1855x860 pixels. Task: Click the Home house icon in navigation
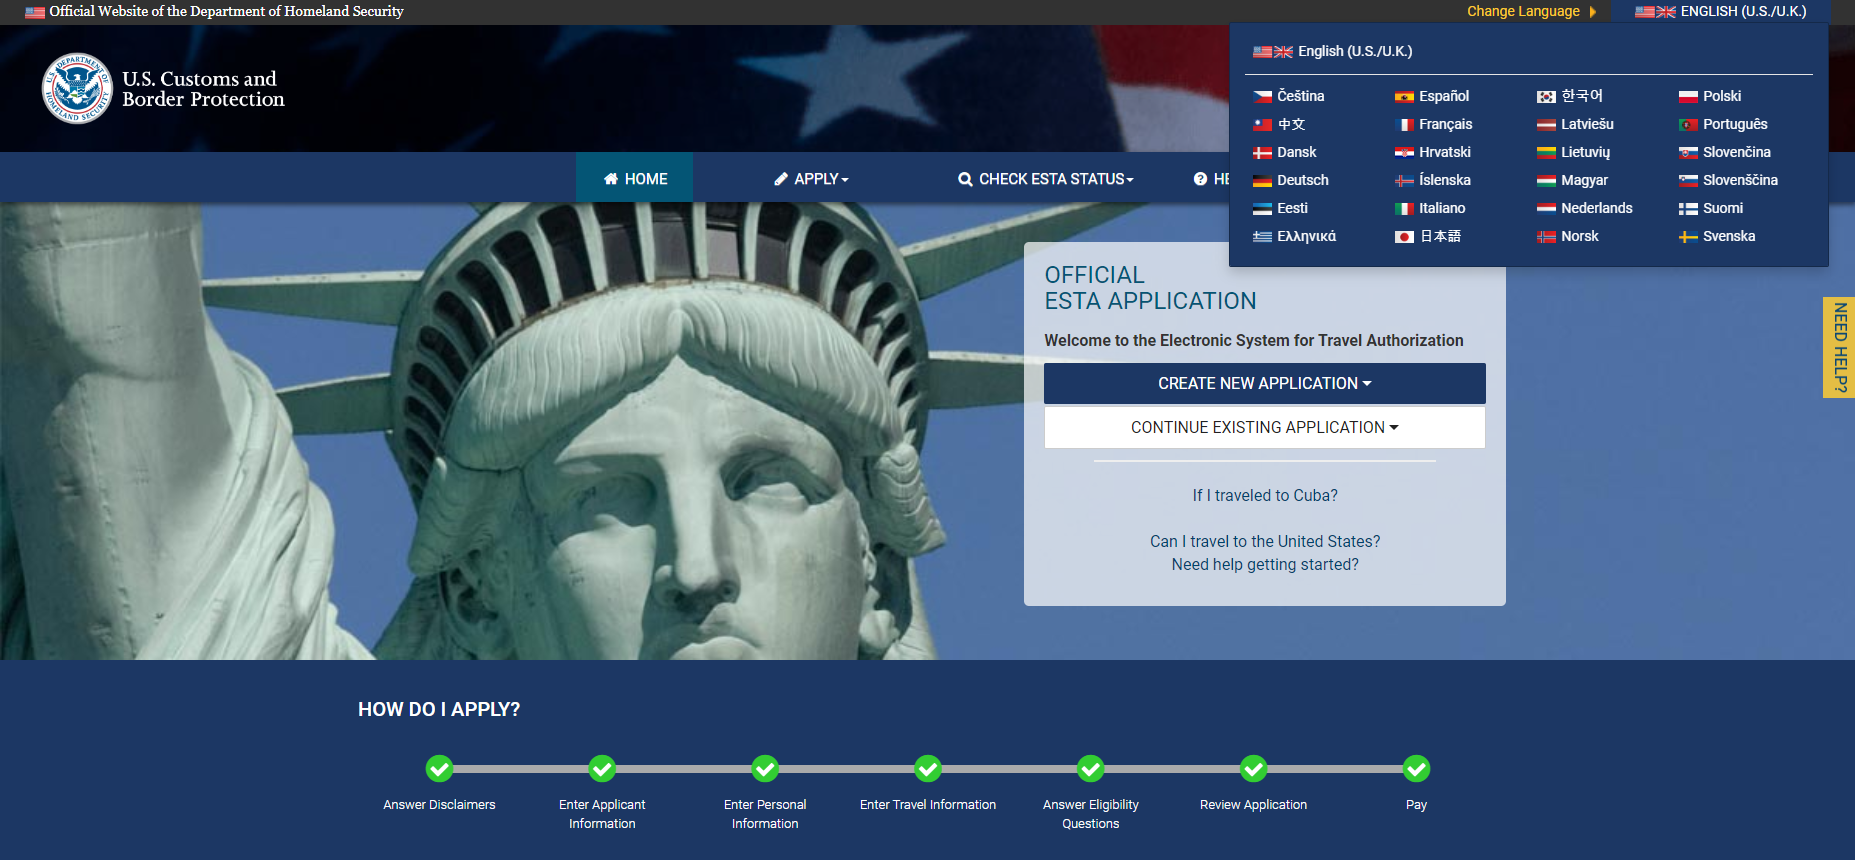coord(611,179)
